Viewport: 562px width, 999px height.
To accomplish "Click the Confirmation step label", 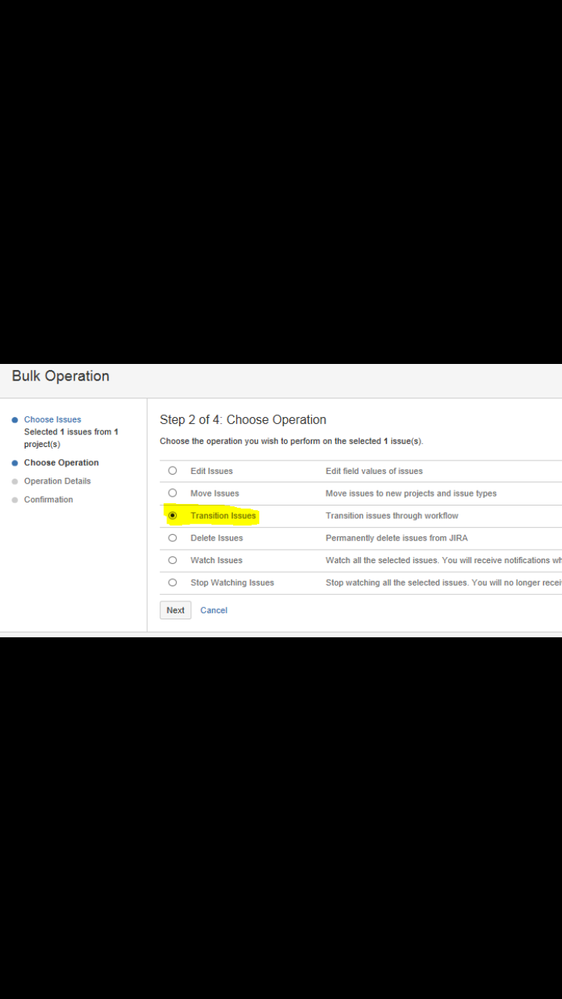I will 48,500.
